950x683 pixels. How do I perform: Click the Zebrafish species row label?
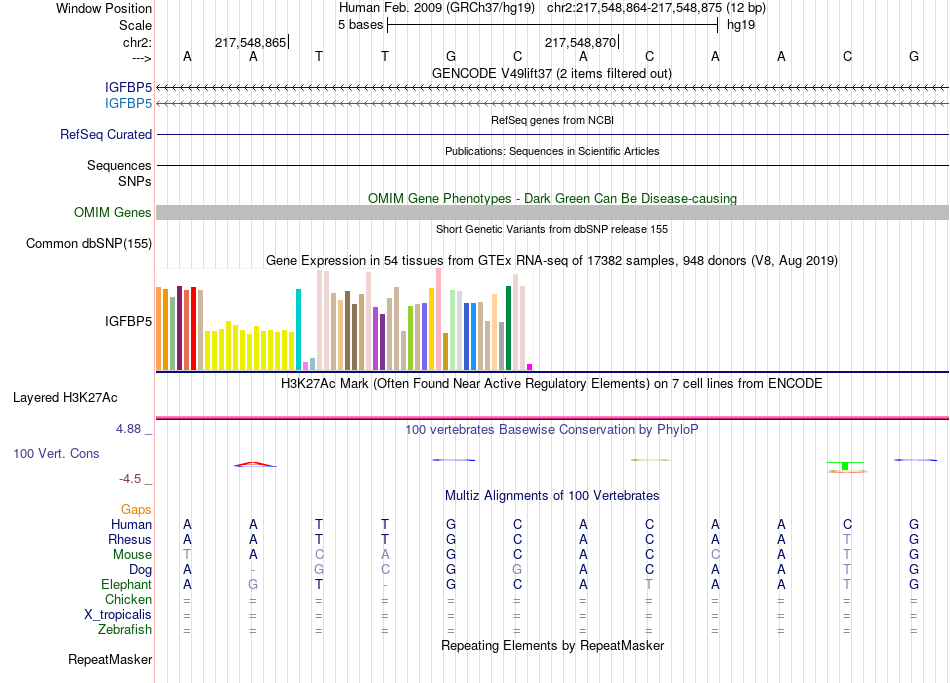click(125, 630)
